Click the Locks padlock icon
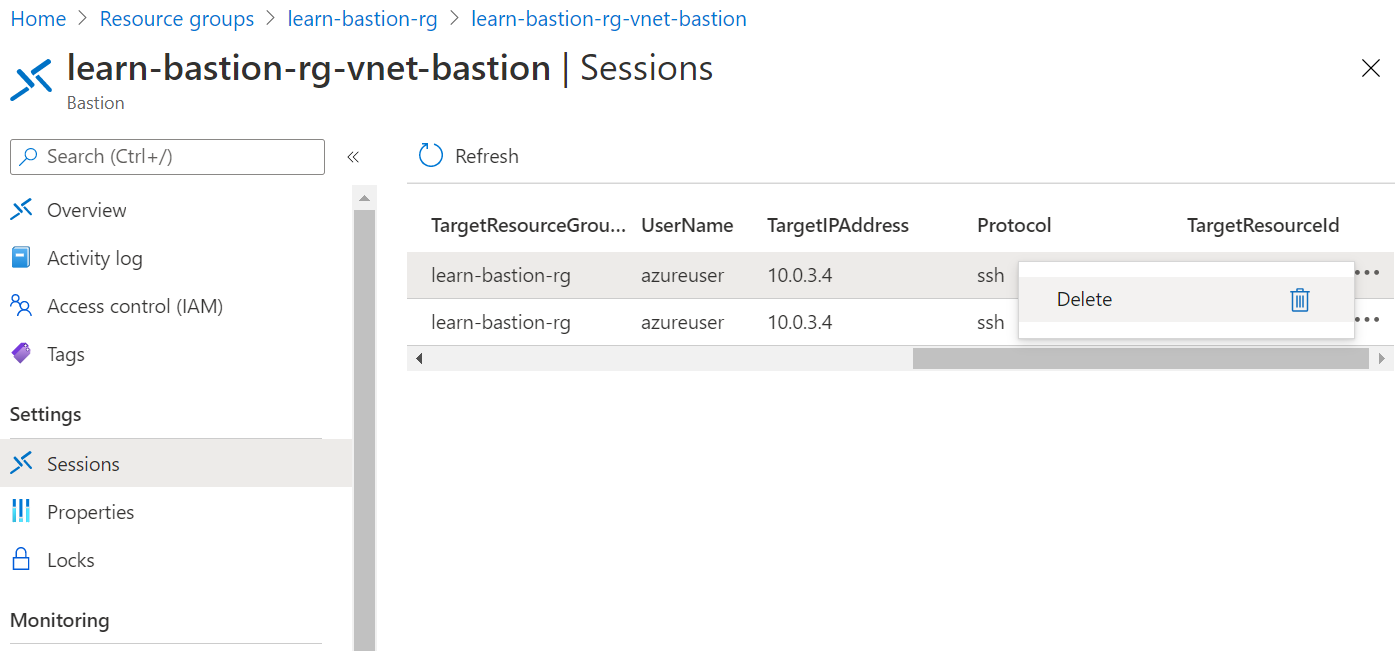 coord(21,560)
